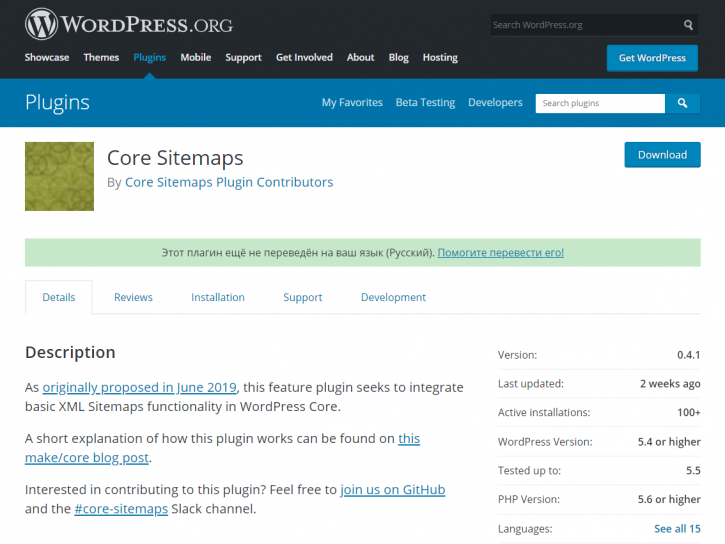The height and width of the screenshot is (544, 725).
Task: Open the Developers link
Action: point(495,103)
